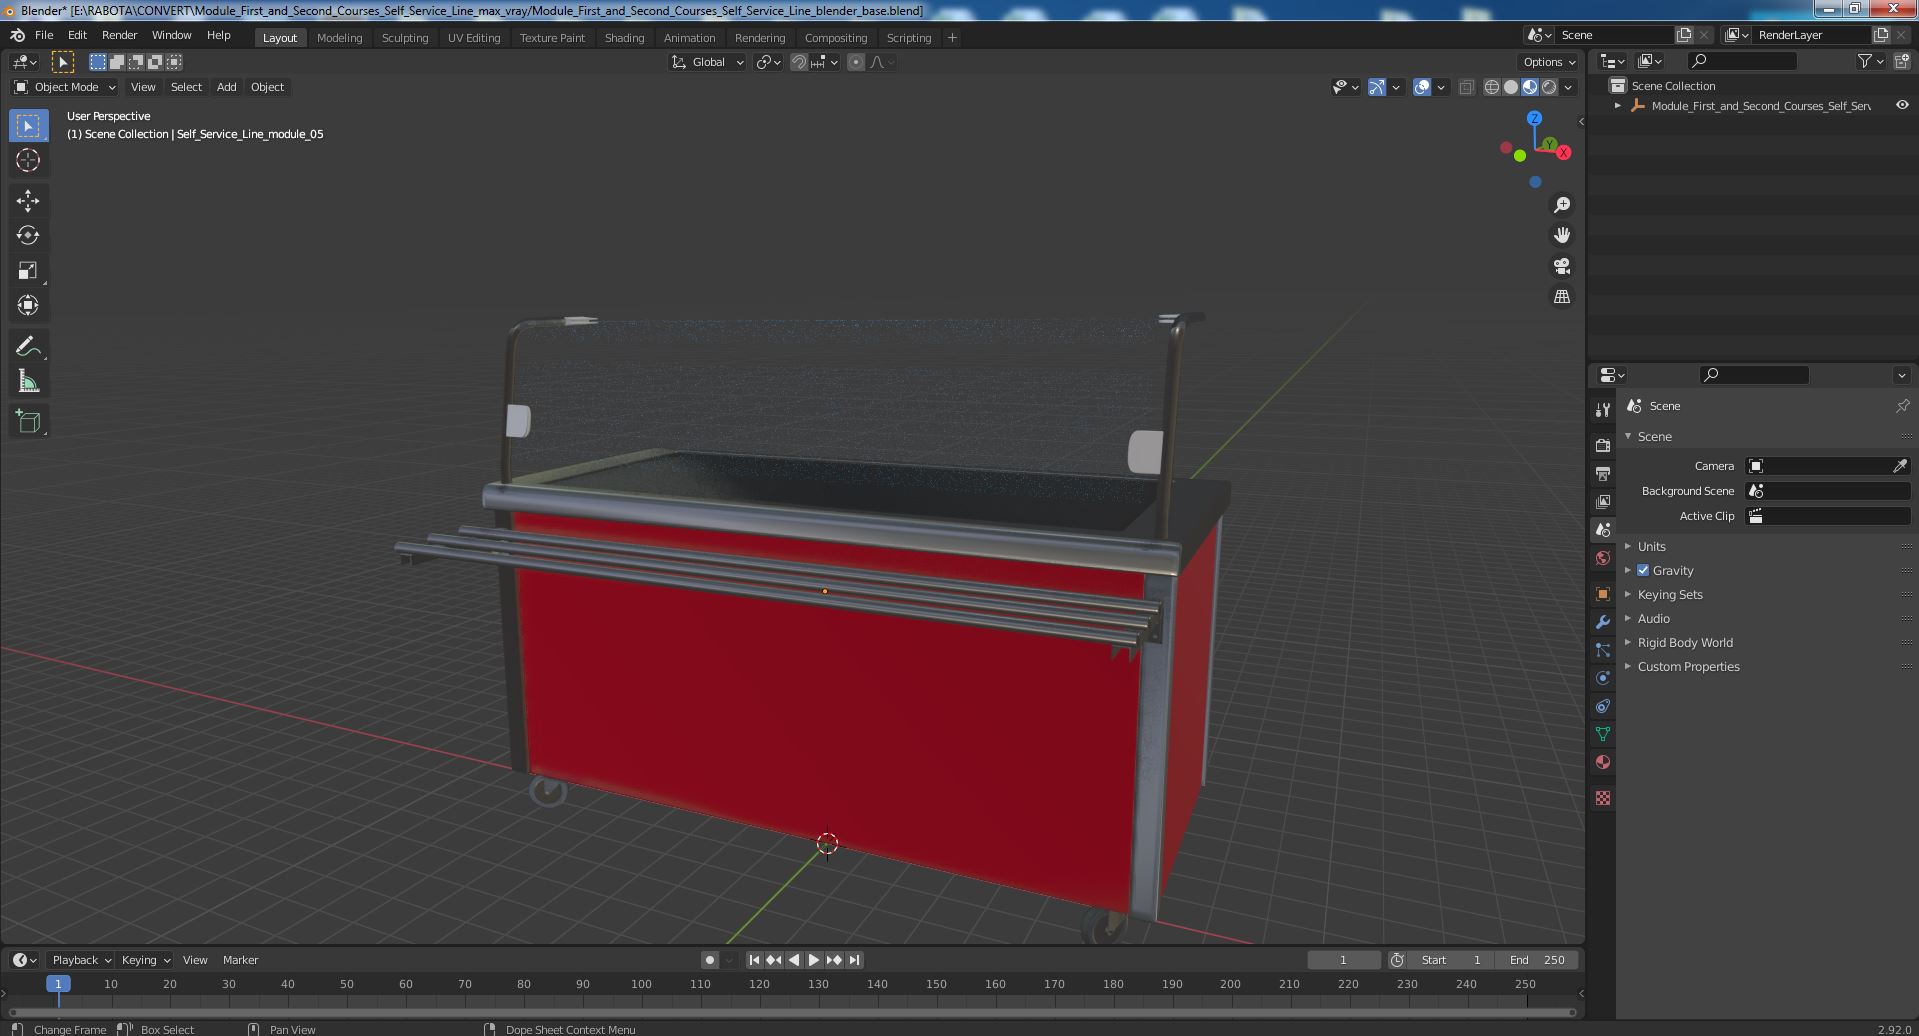Switch to the Shading workspace tab
The image size is (1919, 1036).
tap(624, 38)
